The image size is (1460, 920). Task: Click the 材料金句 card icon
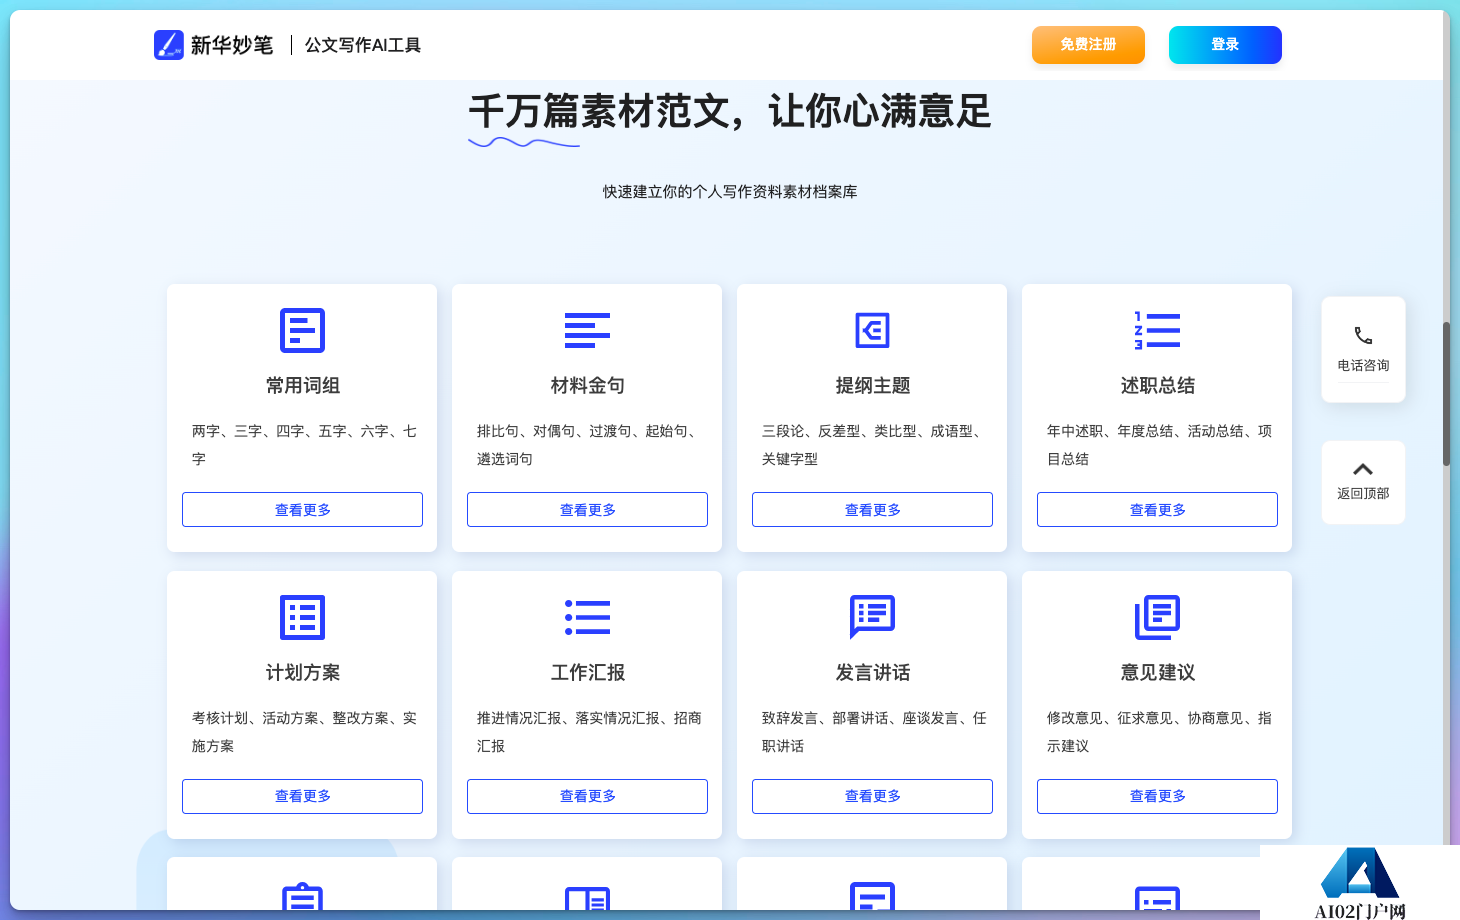(587, 330)
